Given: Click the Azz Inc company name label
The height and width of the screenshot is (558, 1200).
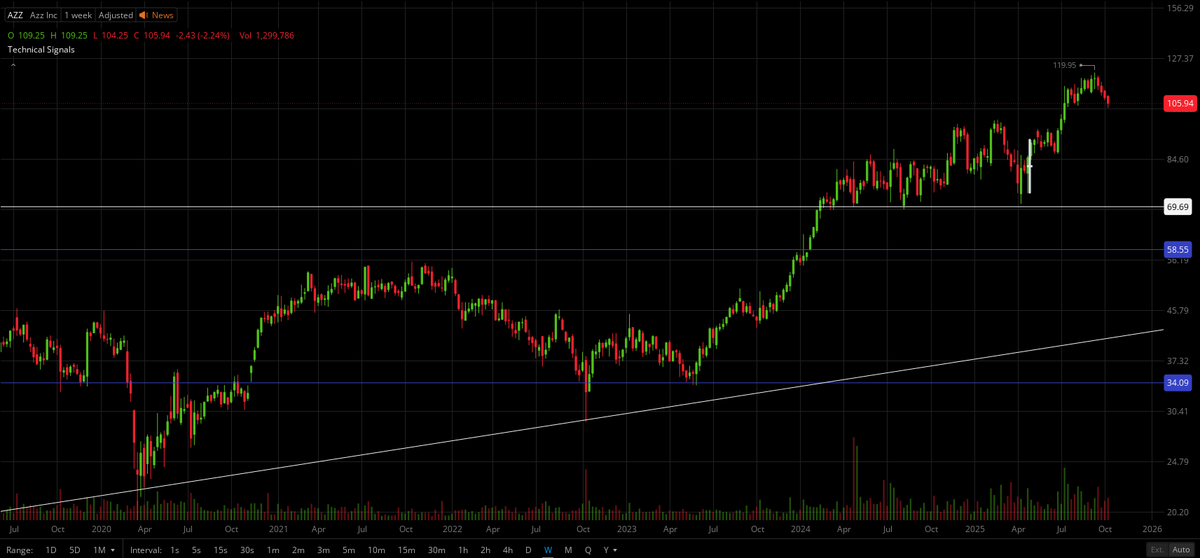Looking at the screenshot, I should (44, 15).
